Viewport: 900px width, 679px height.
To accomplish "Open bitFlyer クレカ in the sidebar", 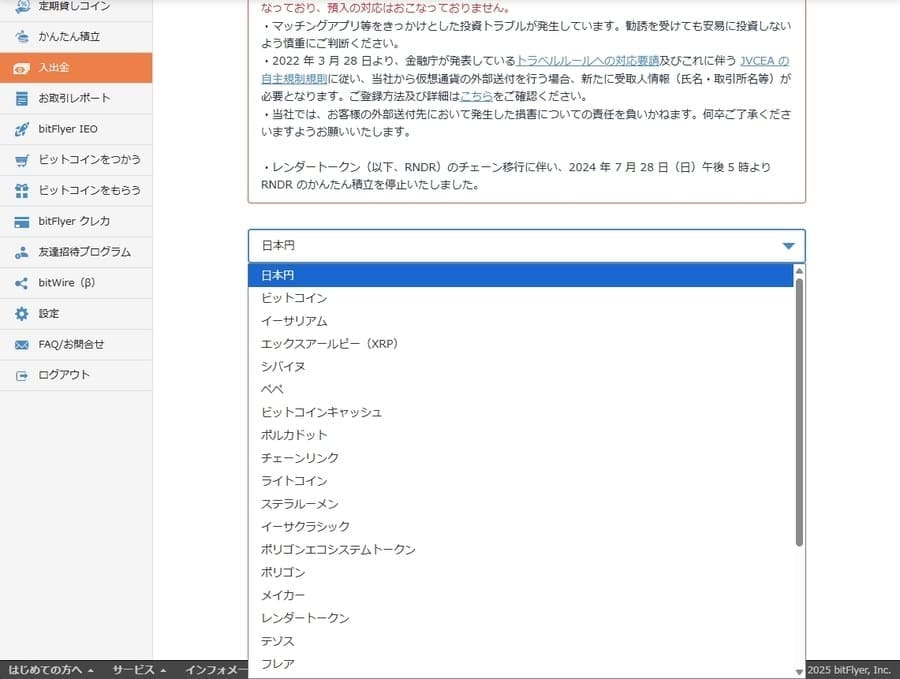I will (76, 221).
